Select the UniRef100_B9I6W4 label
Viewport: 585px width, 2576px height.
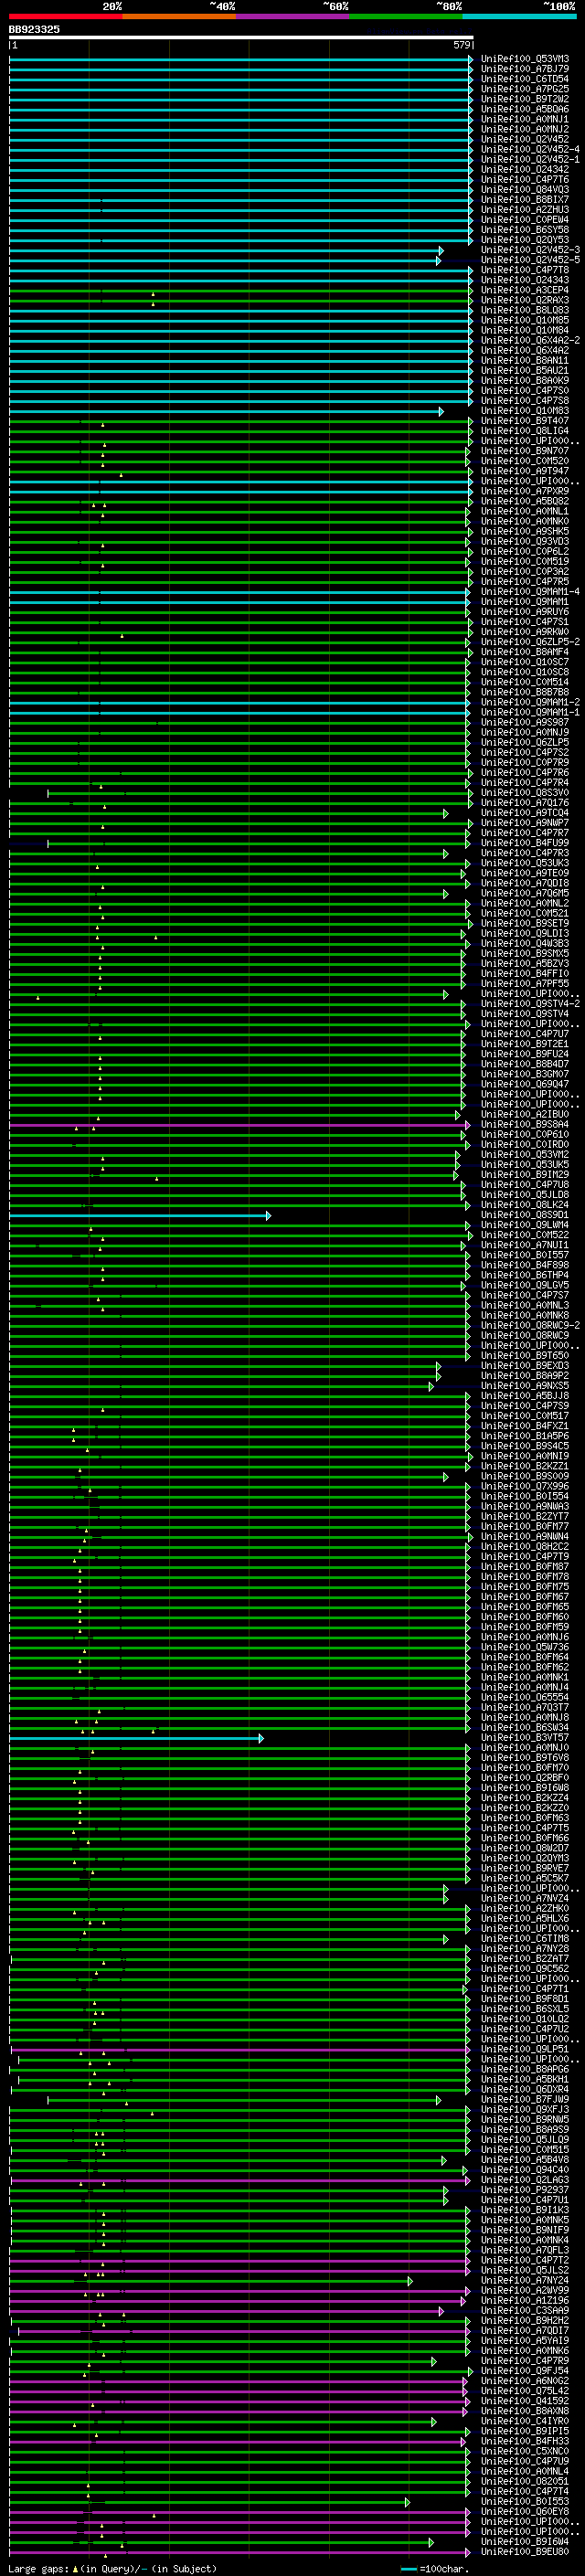click(525, 2542)
